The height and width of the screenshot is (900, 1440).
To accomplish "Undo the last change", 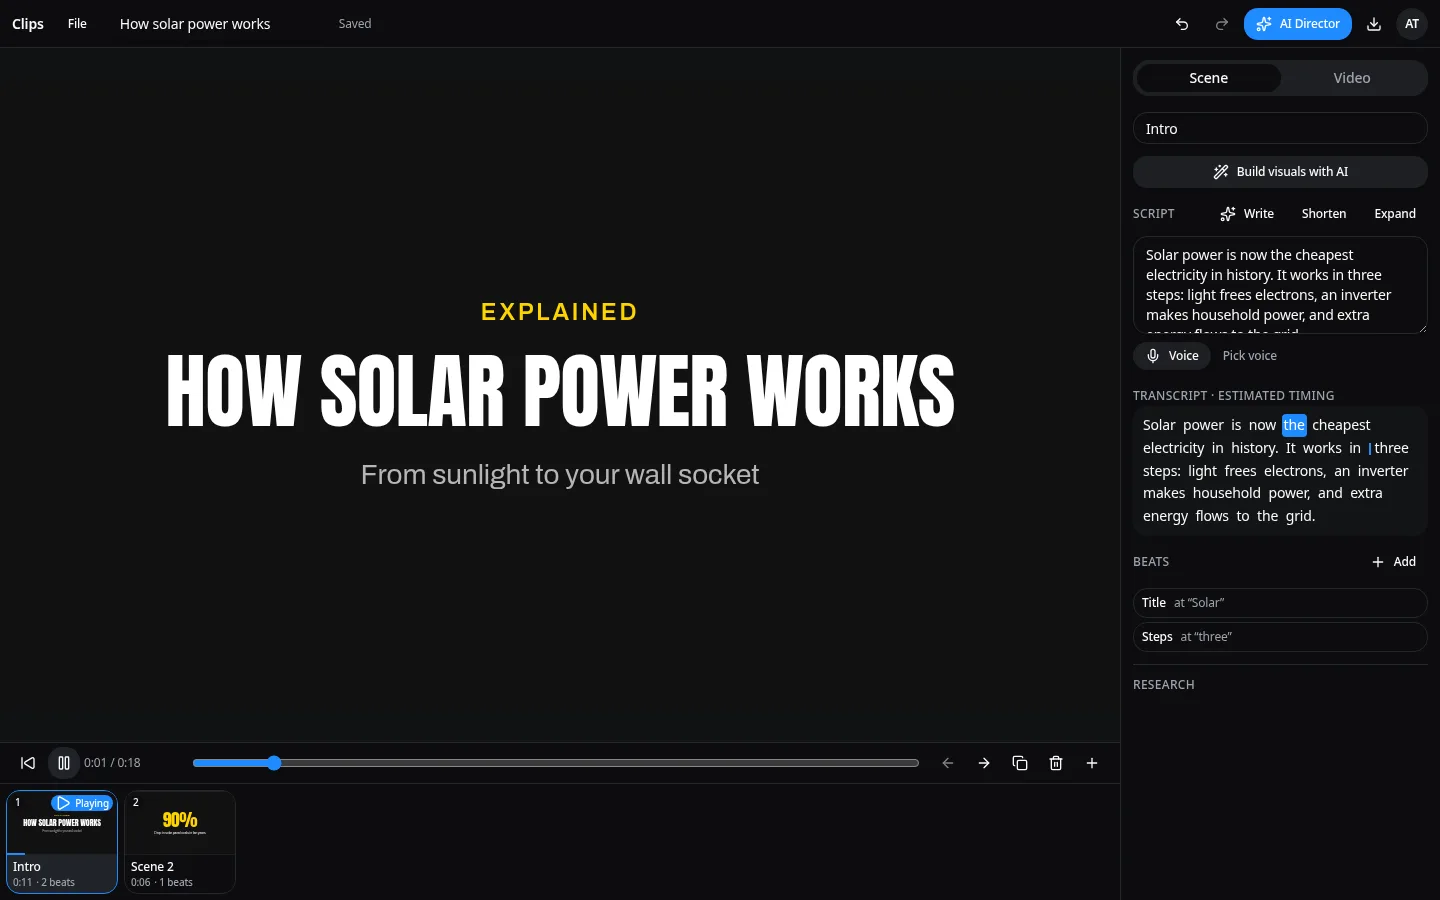I will (x=1182, y=24).
